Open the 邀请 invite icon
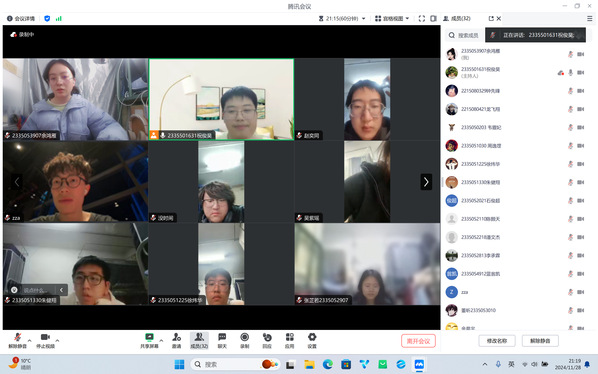 point(176,340)
